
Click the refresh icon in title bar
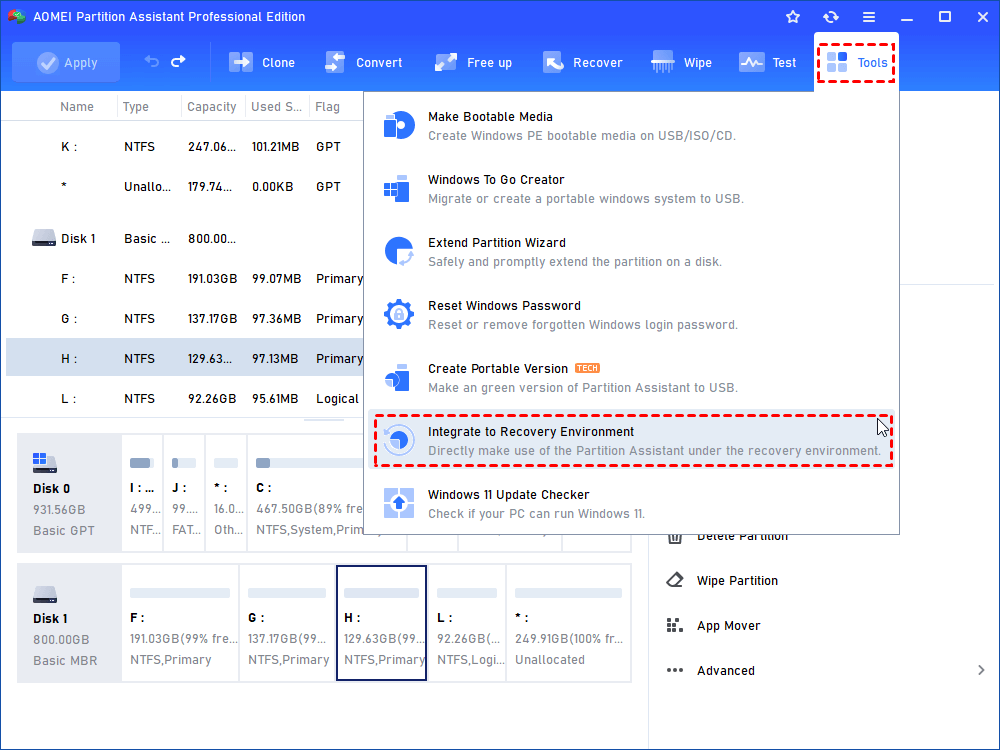(830, 17)
